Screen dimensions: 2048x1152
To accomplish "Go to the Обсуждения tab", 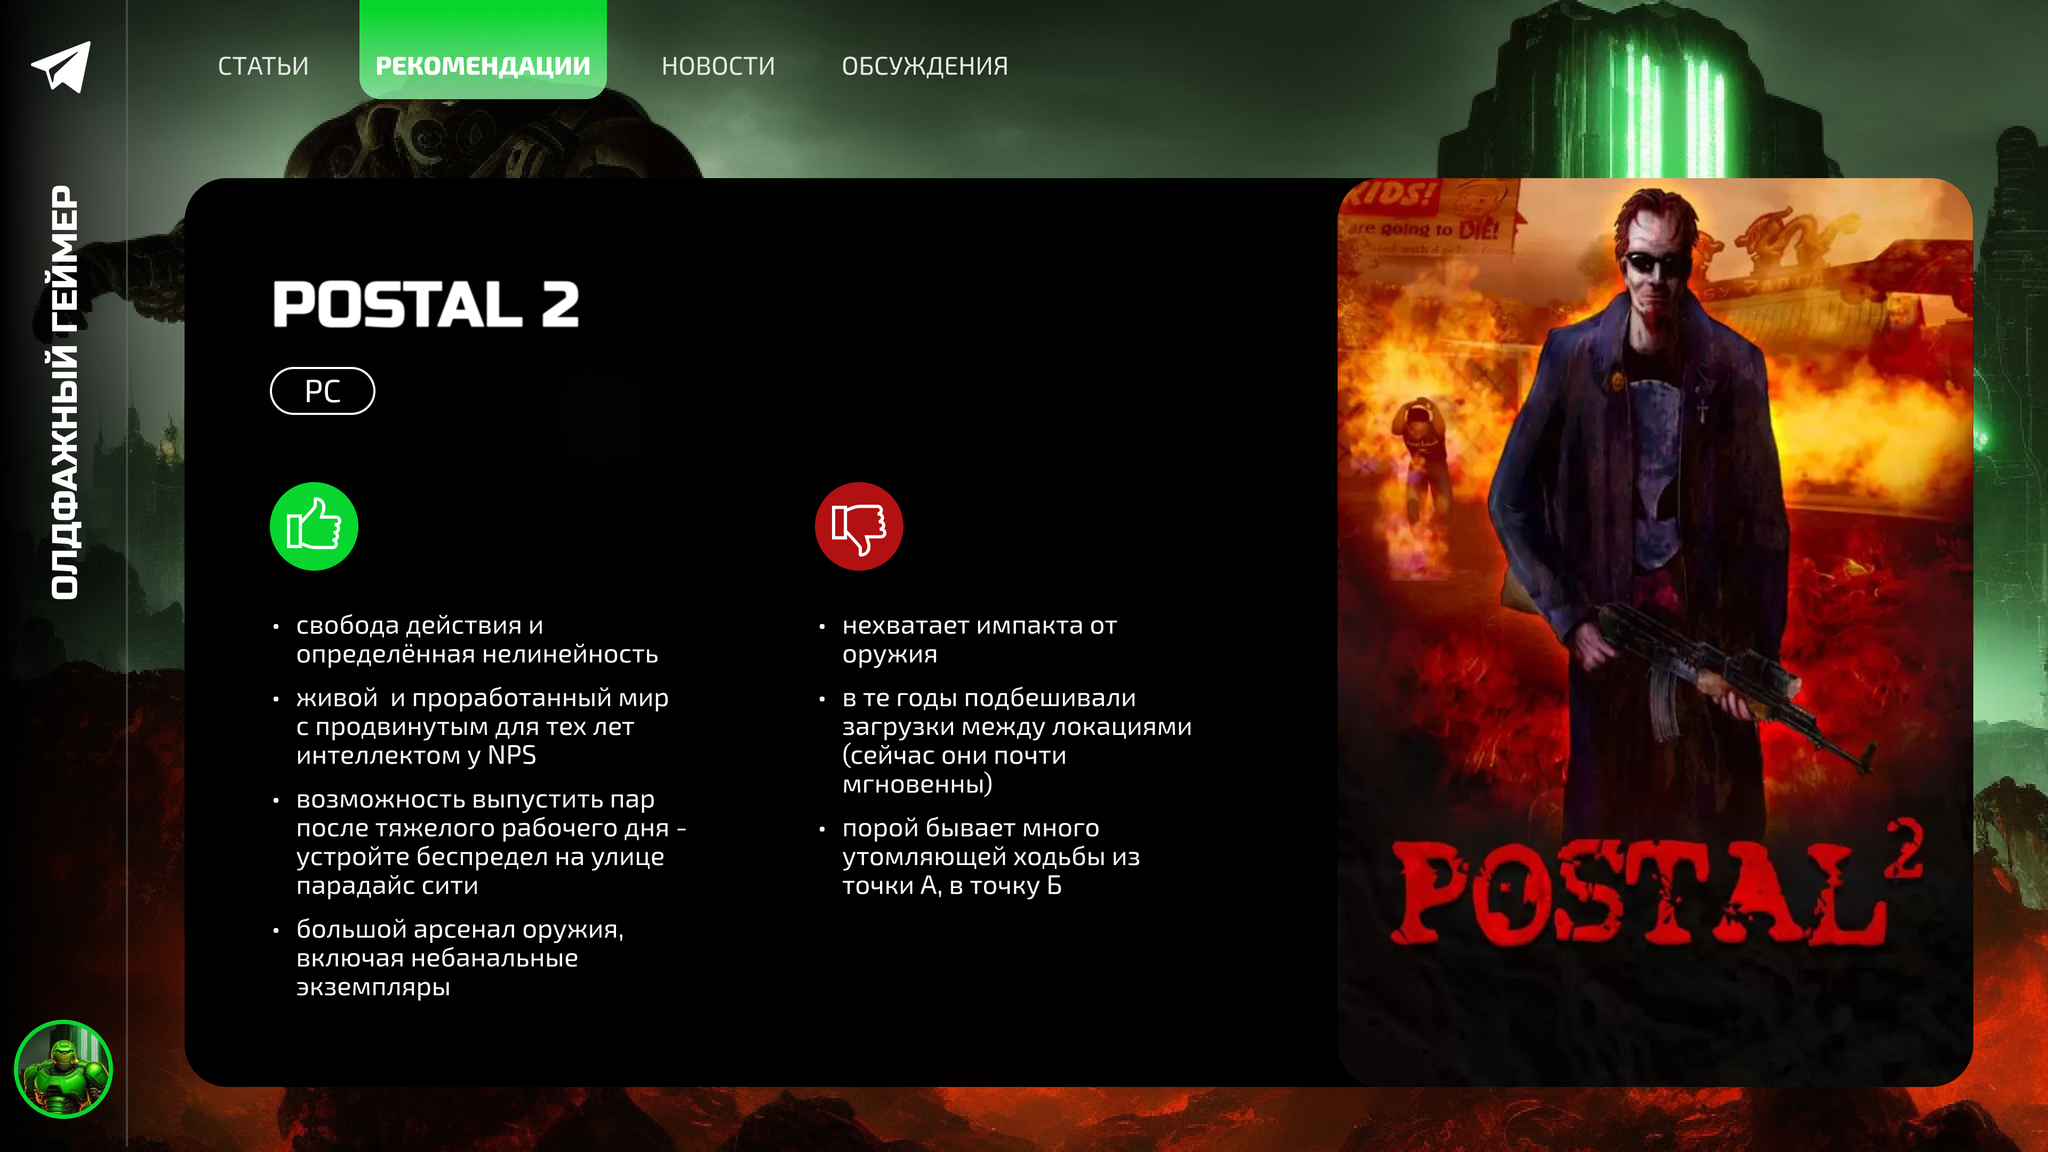I will (x=925, y=66).
